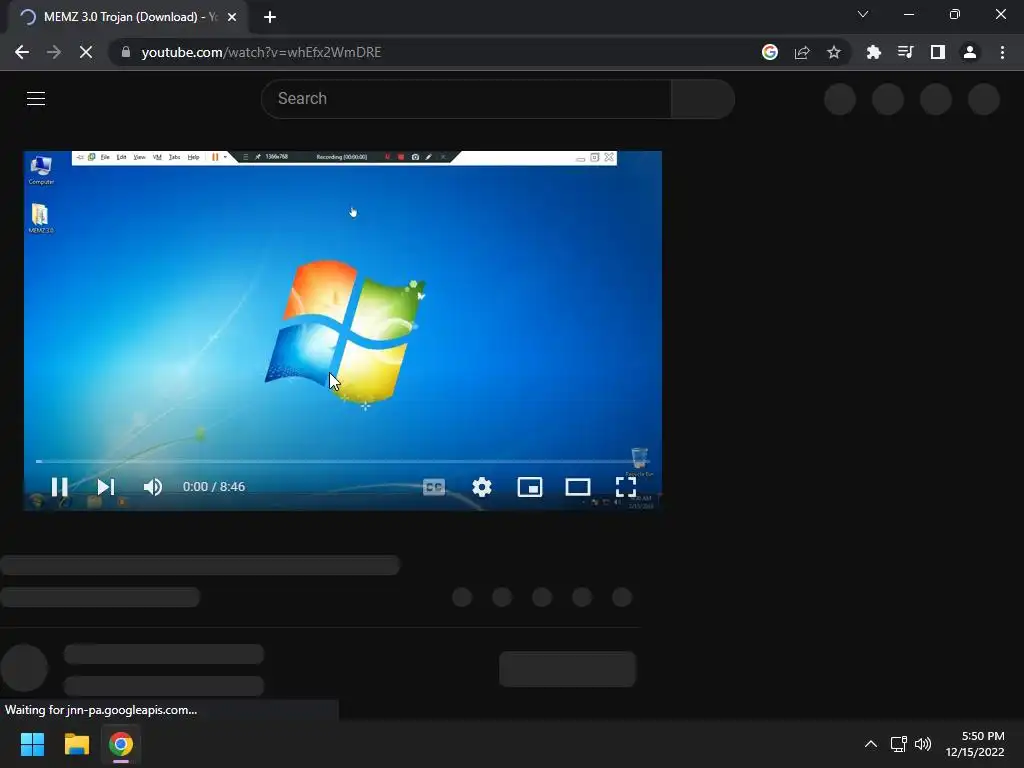This screenshot has width=1024, height=768.
Task: Toggle the Chrome side panel
Action: click(x=938, y=52)
